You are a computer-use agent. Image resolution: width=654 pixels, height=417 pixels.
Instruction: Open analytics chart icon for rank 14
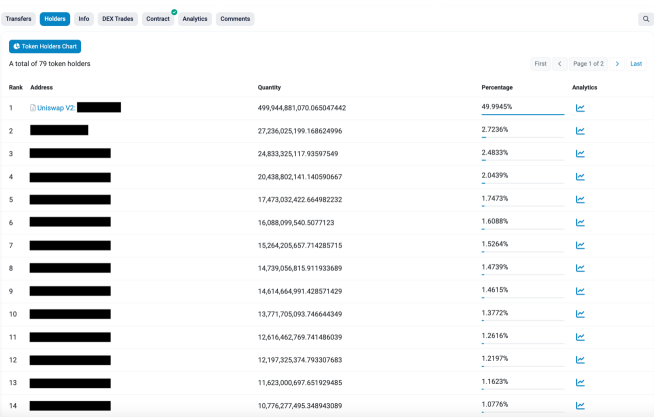pyautogui.click(x=580, y=405)
